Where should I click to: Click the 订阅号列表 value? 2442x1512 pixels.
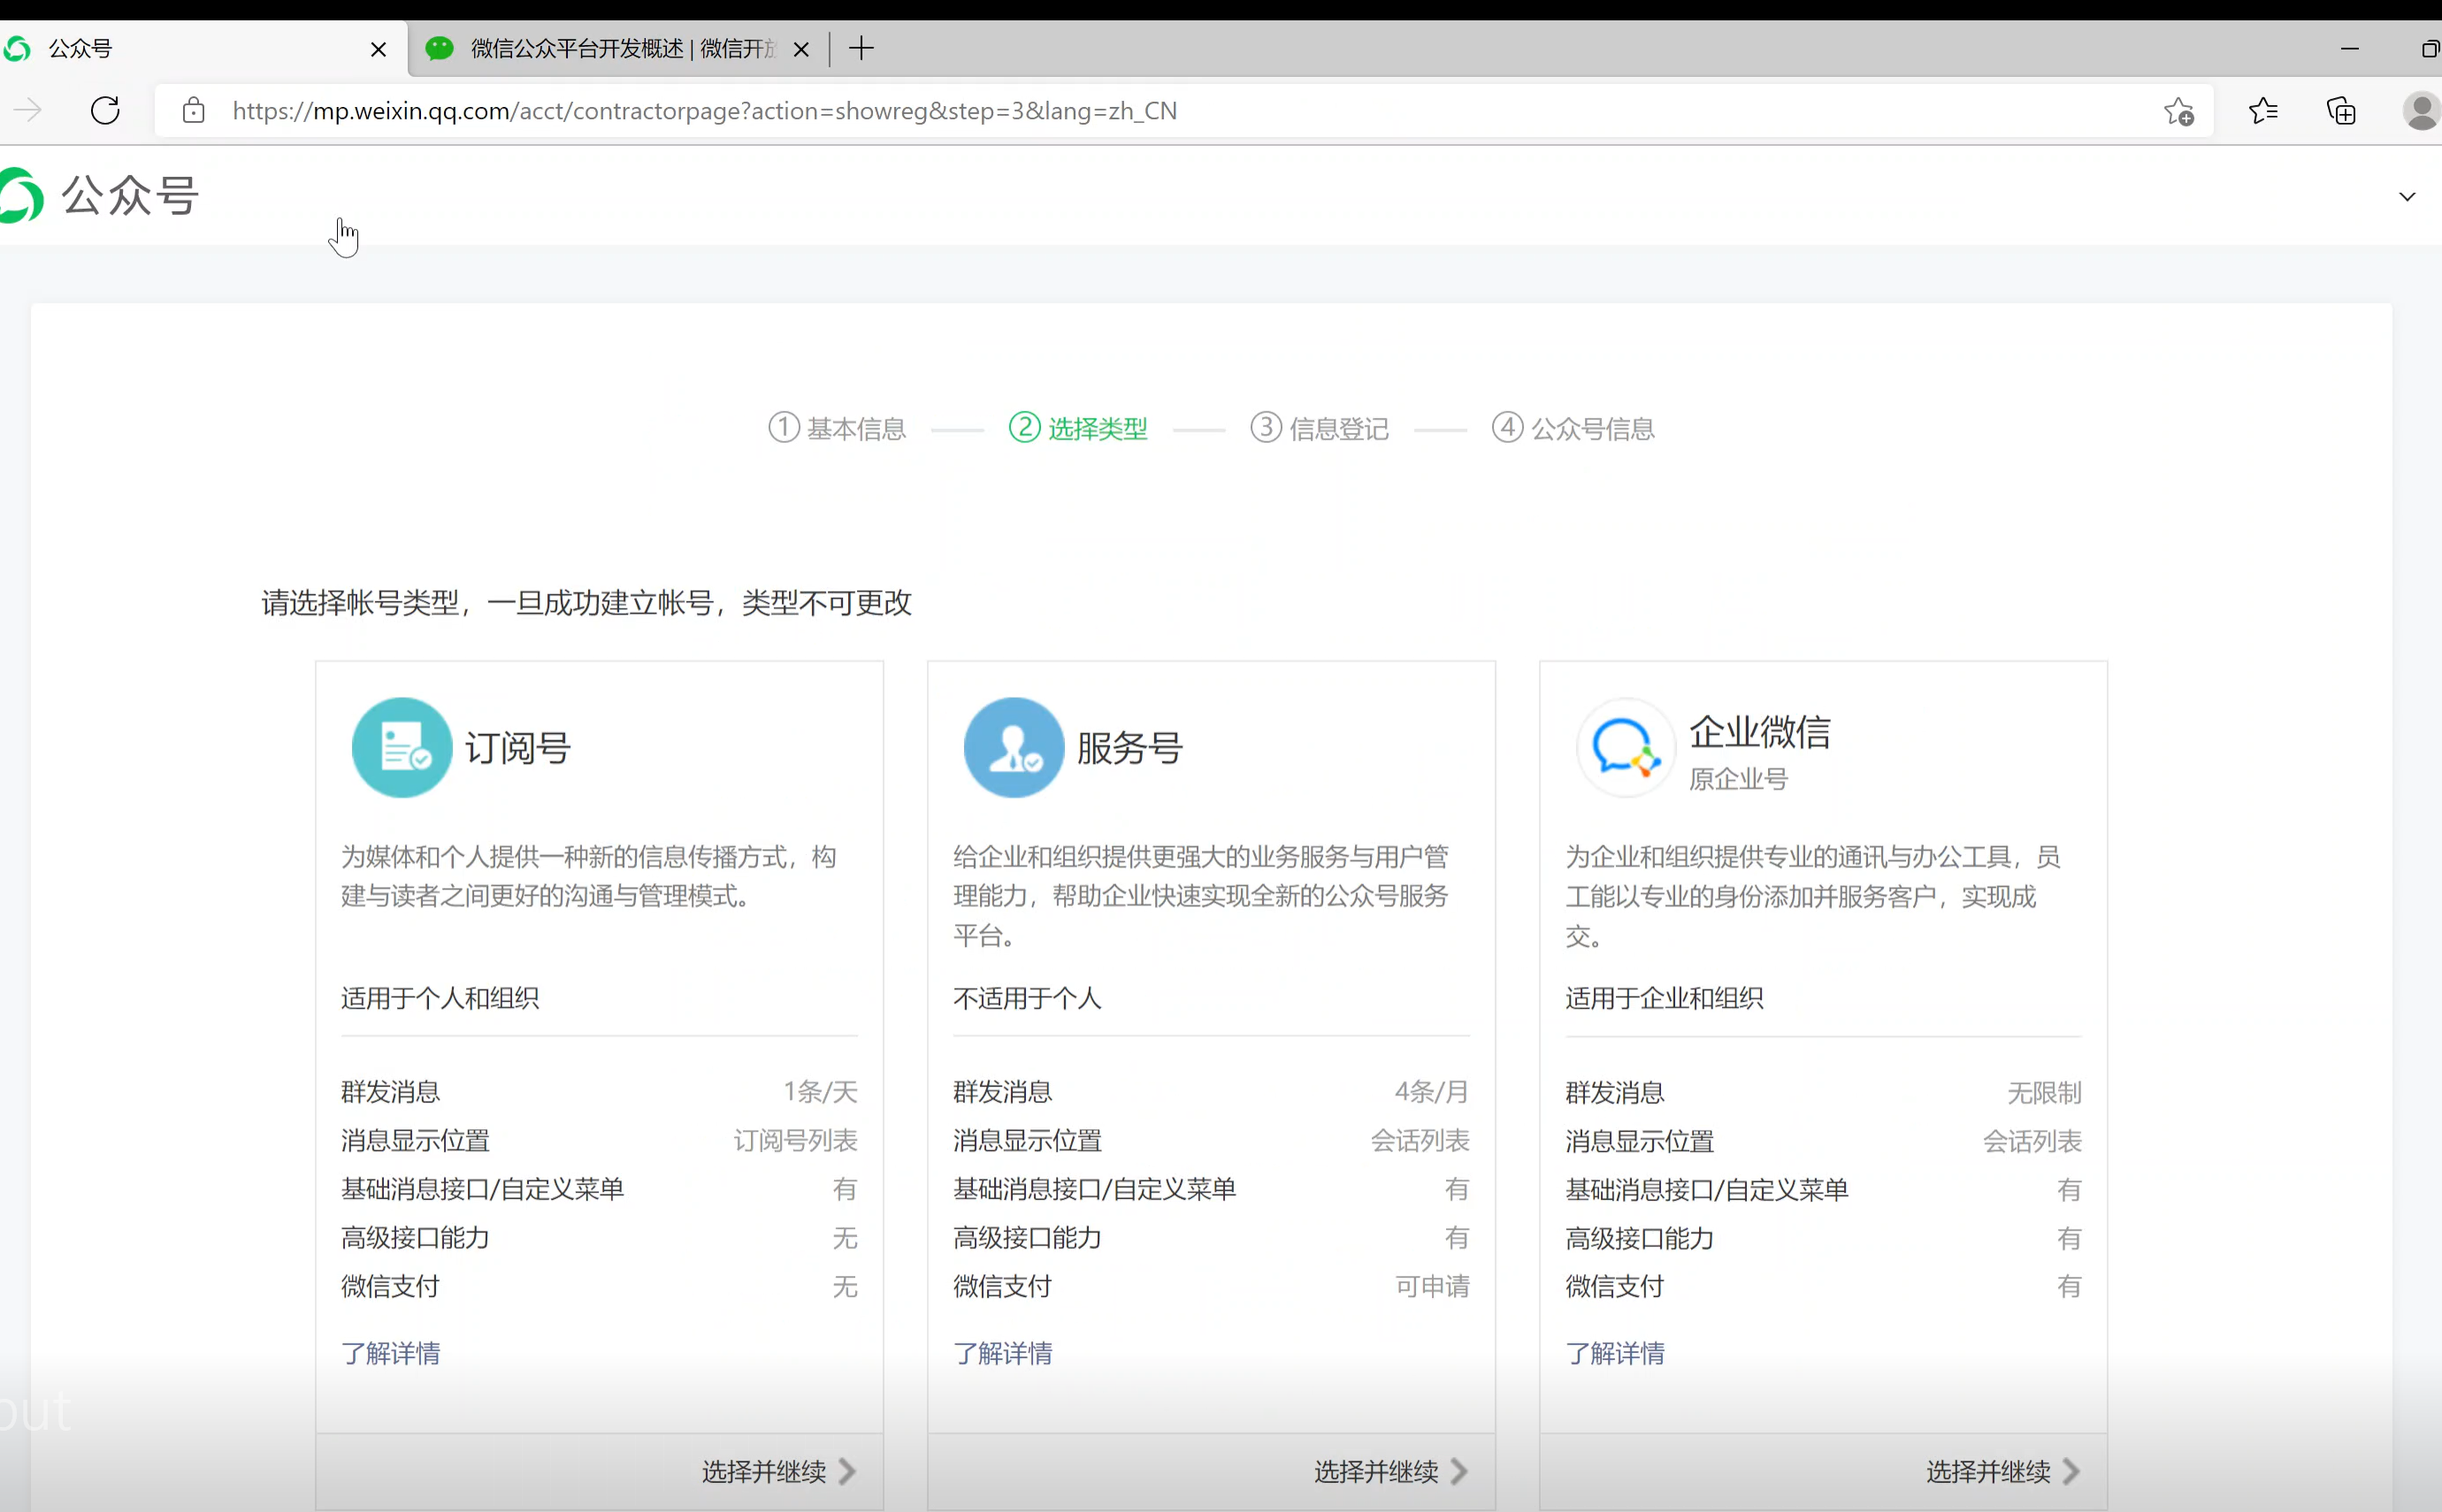(x=796, y=1140)
